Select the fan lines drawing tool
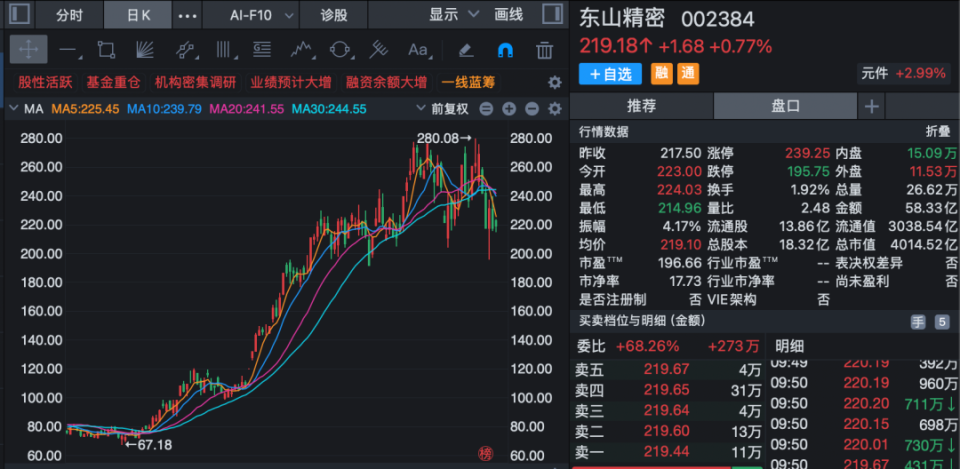 pos(144,50)
